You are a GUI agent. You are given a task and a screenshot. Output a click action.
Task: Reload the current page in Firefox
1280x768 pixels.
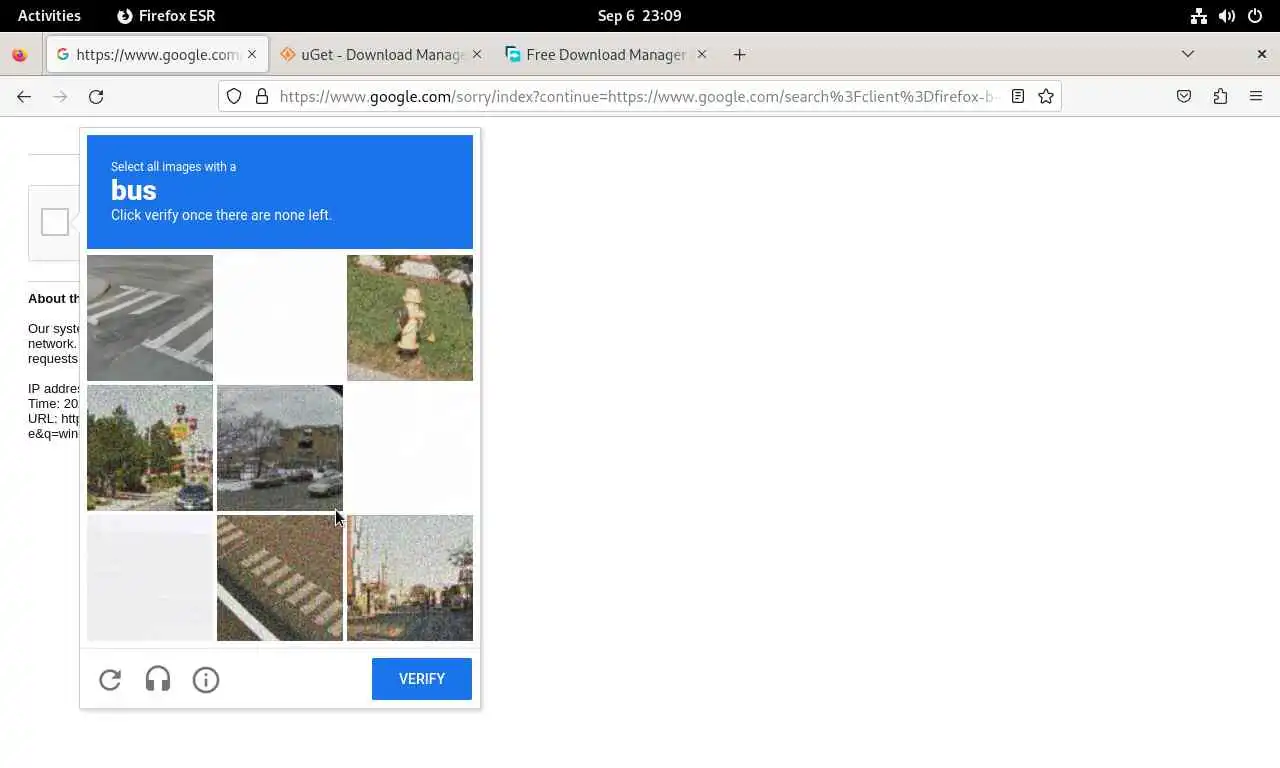96,96
